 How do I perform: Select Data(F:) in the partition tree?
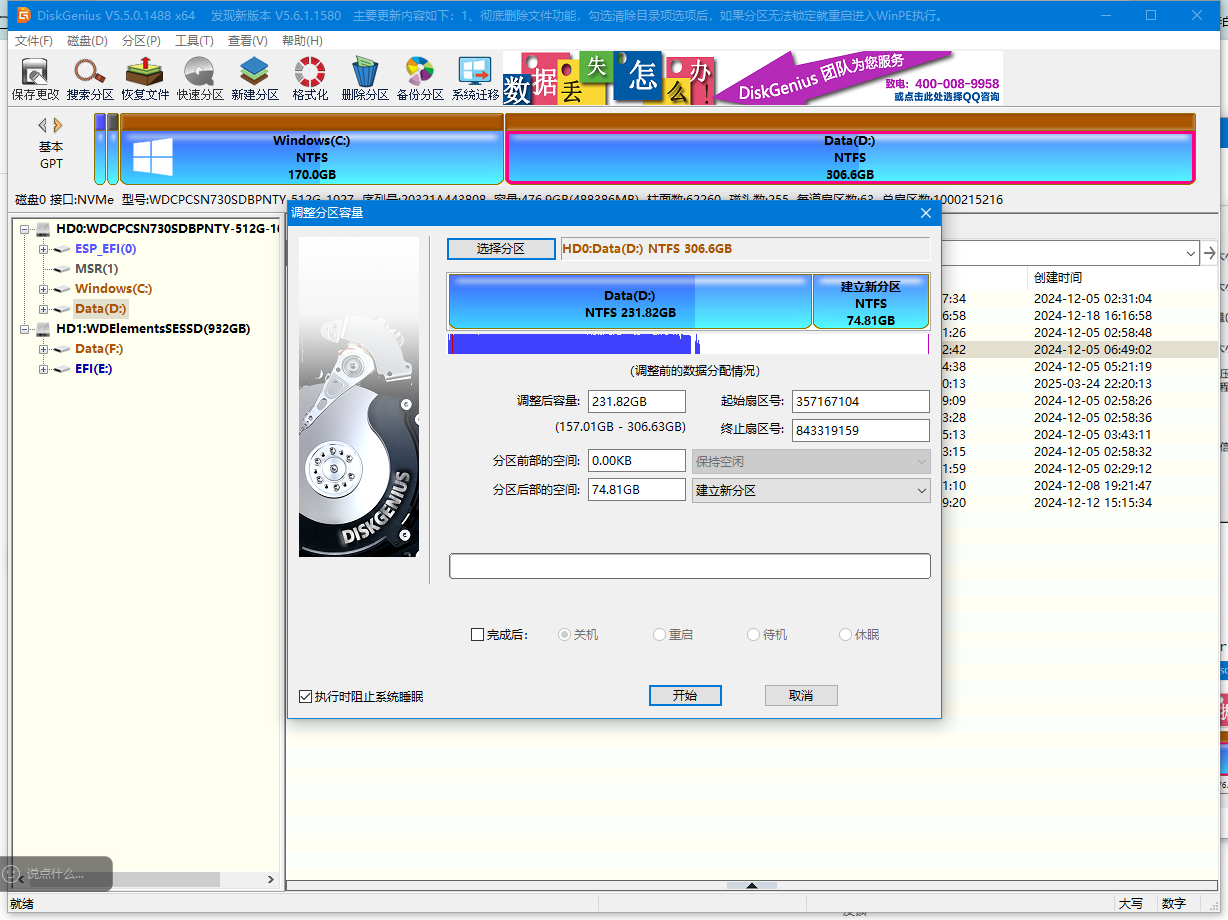tap(99, 349)
